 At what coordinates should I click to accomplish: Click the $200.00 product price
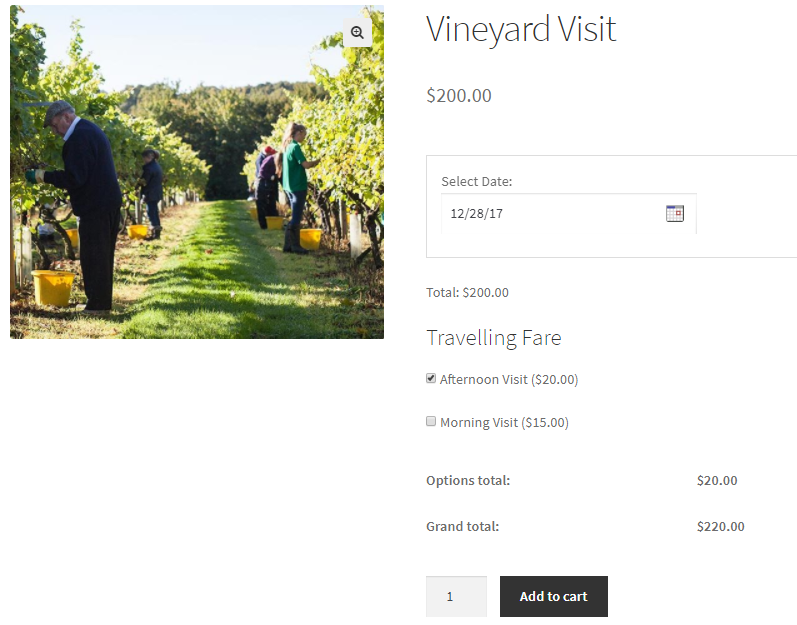(459, 95)
